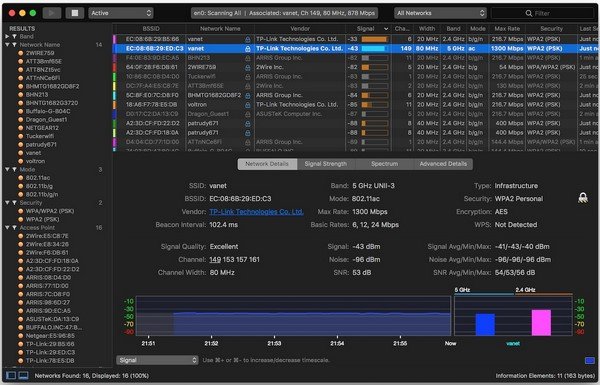Toggle the sidebar panel view icon
This screenshot has width=600, height=385.
coord(11,375)
